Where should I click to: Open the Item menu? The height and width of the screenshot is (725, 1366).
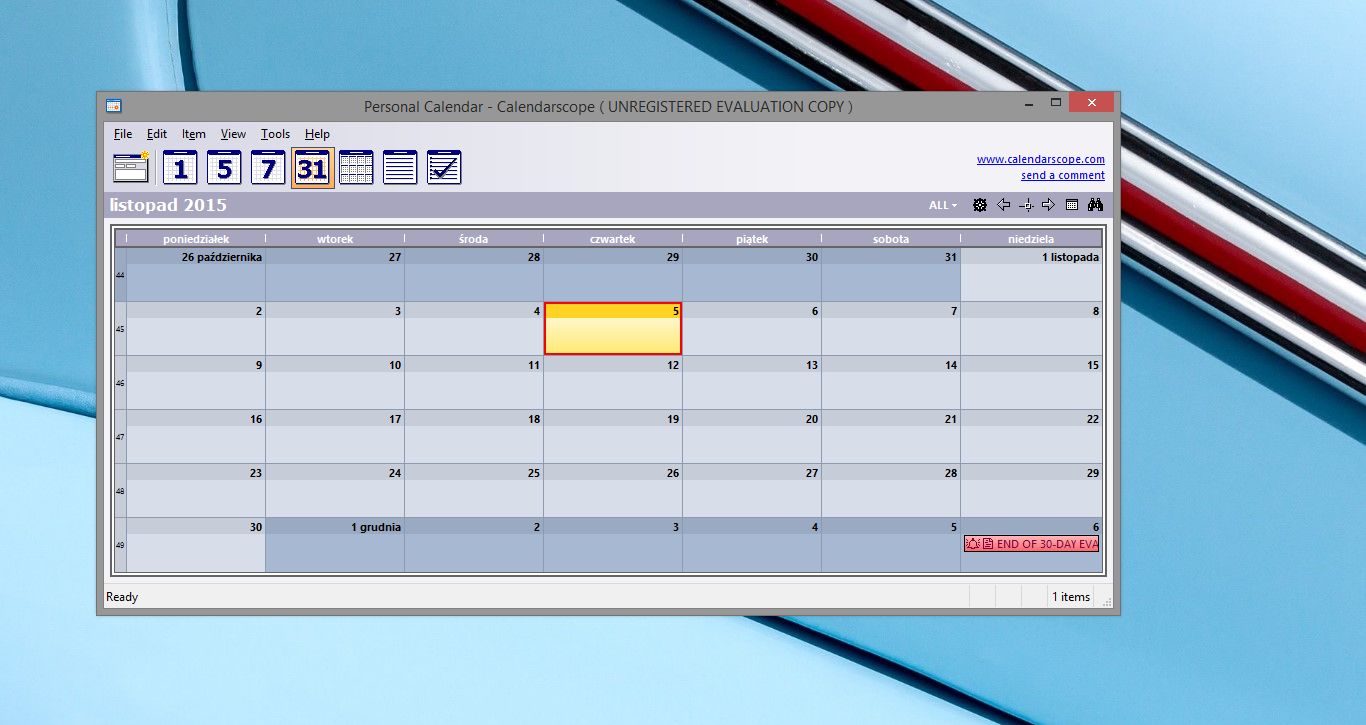(194, 134)
